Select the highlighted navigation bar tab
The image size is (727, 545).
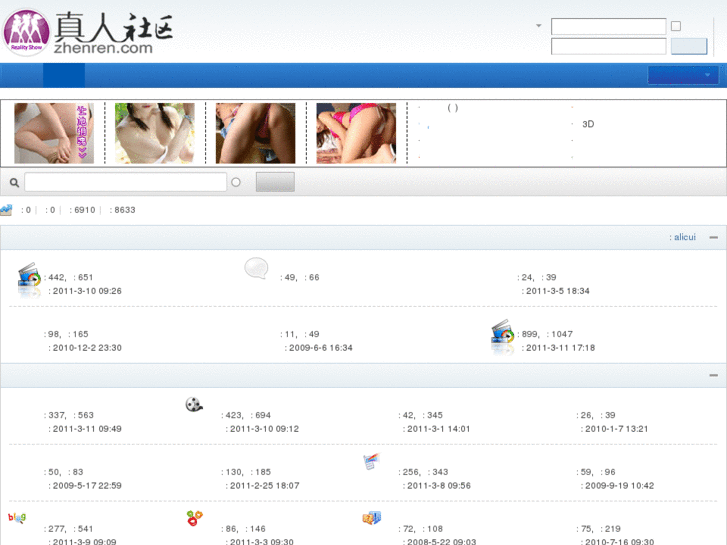coord(64,75)
